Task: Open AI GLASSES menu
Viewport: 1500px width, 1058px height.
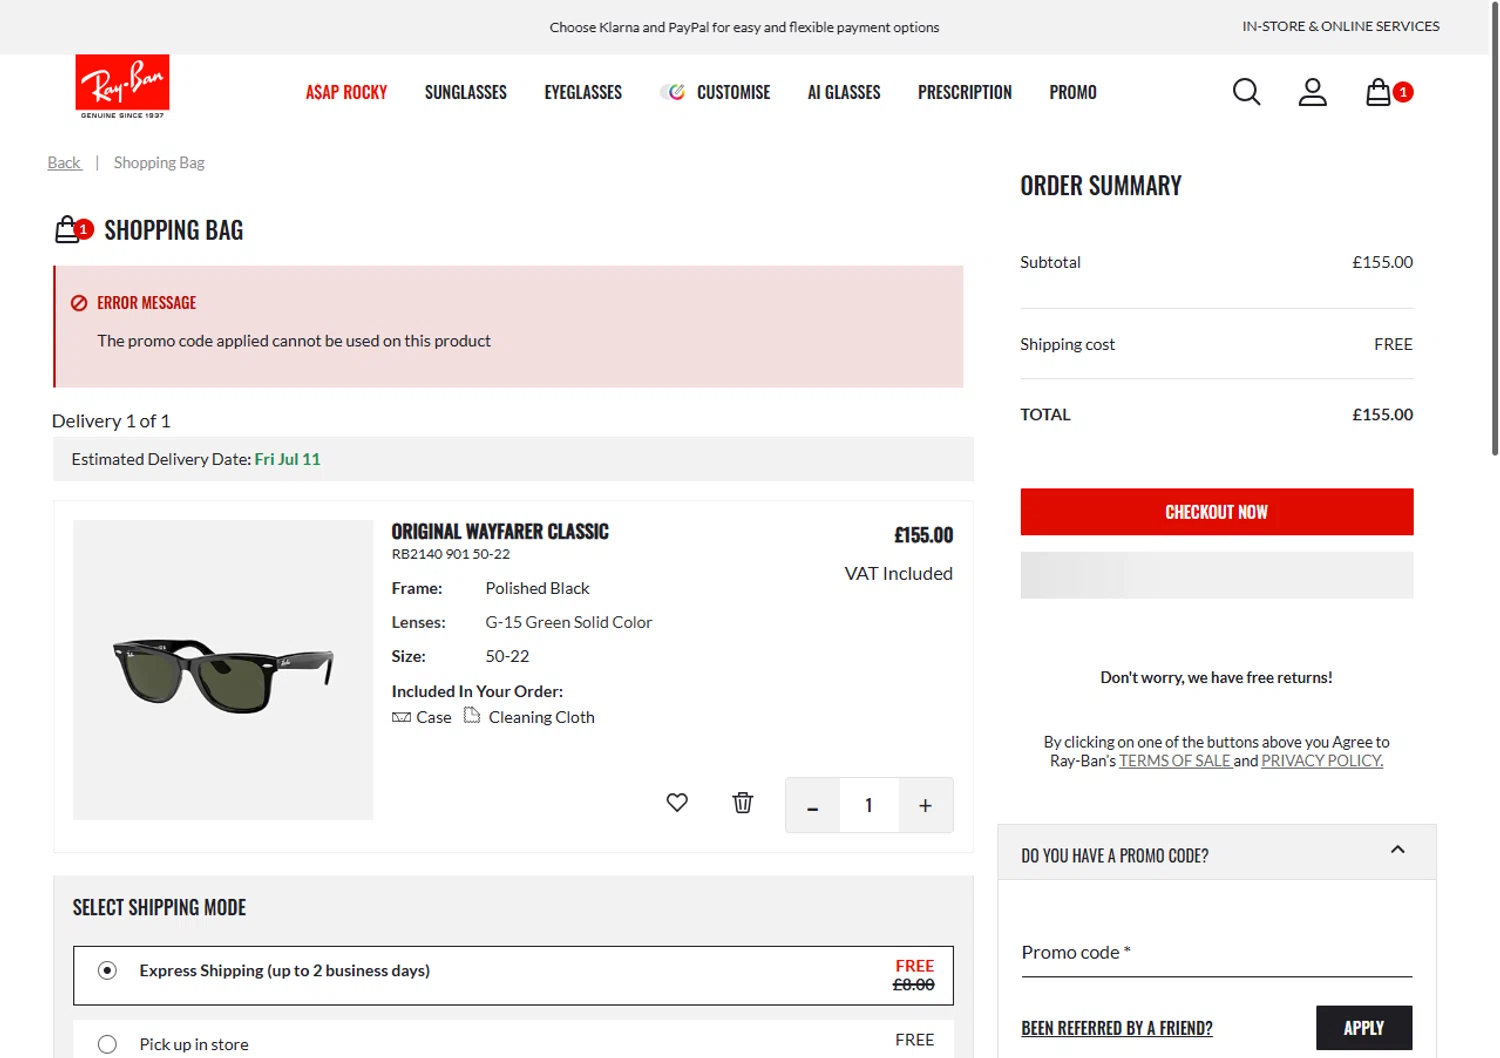Action: click(x=844, y=92)
